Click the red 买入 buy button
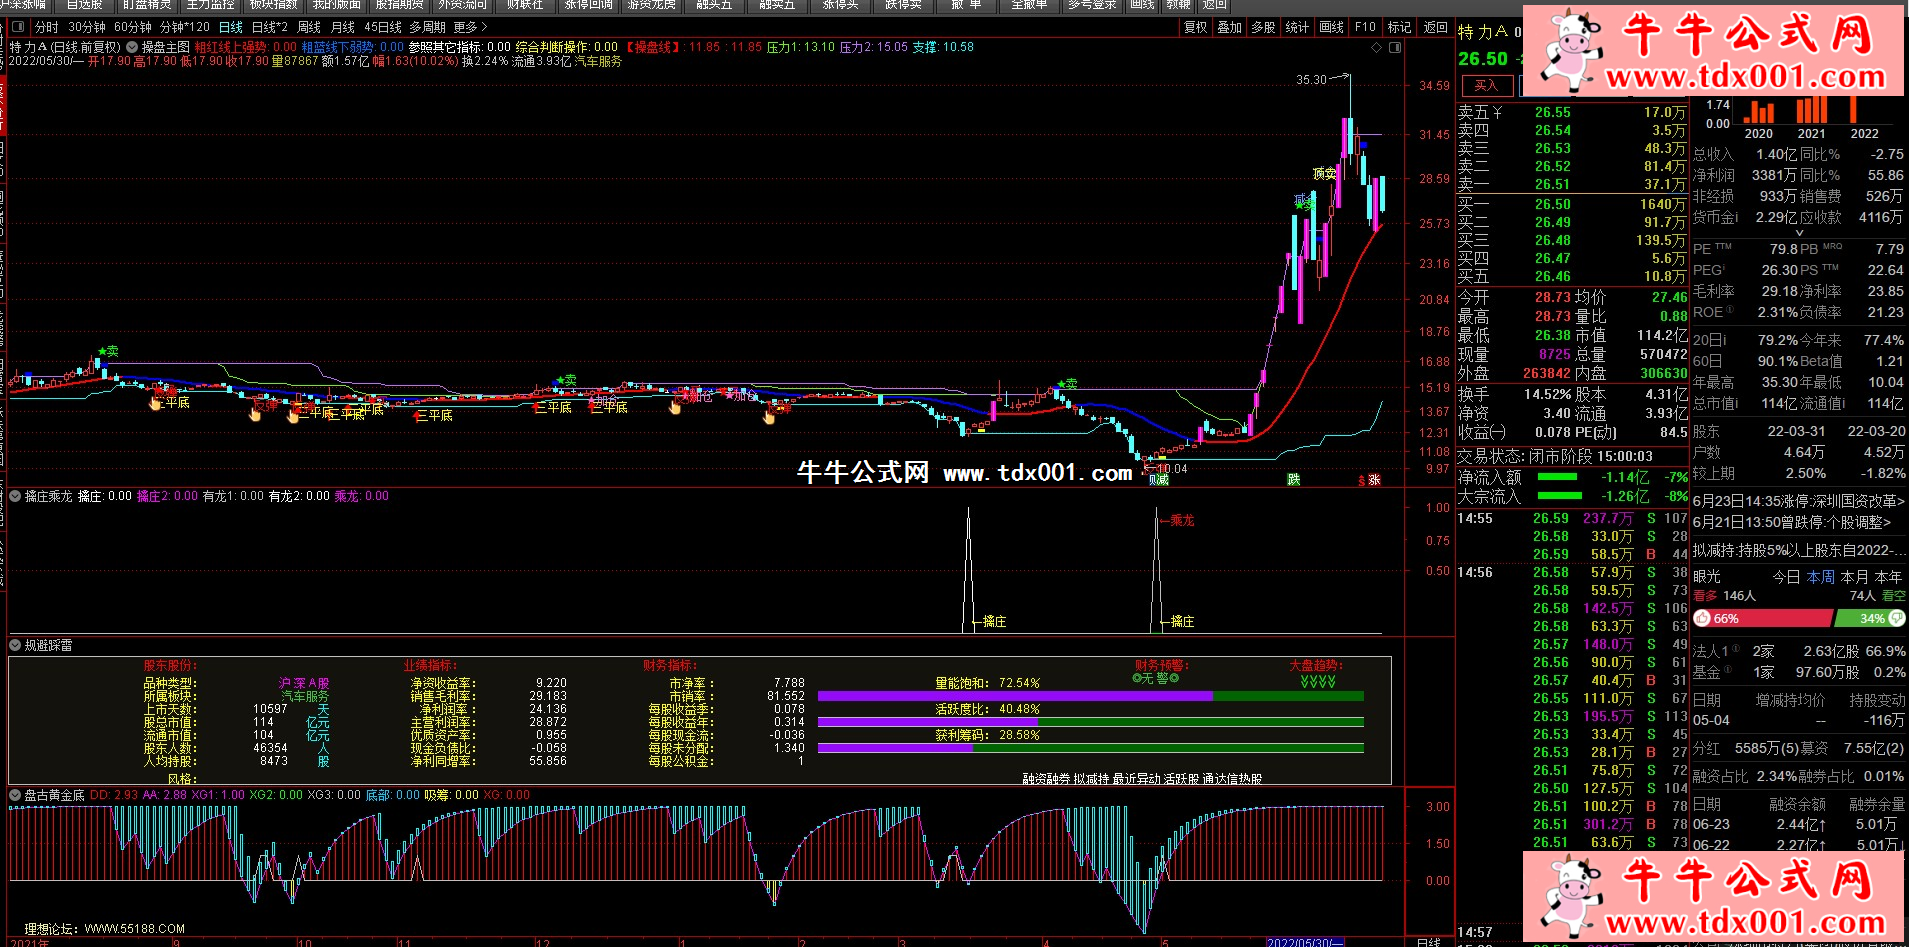This screenshot has height=947, width=1909. tap(1486, 86)
